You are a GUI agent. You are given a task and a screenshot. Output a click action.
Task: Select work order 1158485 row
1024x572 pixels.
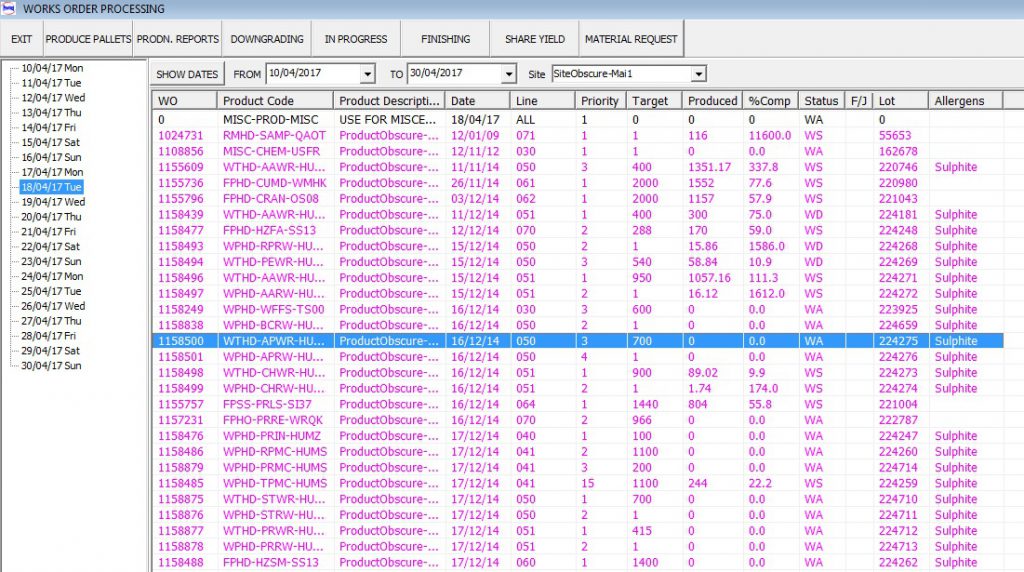click(181, 484)
